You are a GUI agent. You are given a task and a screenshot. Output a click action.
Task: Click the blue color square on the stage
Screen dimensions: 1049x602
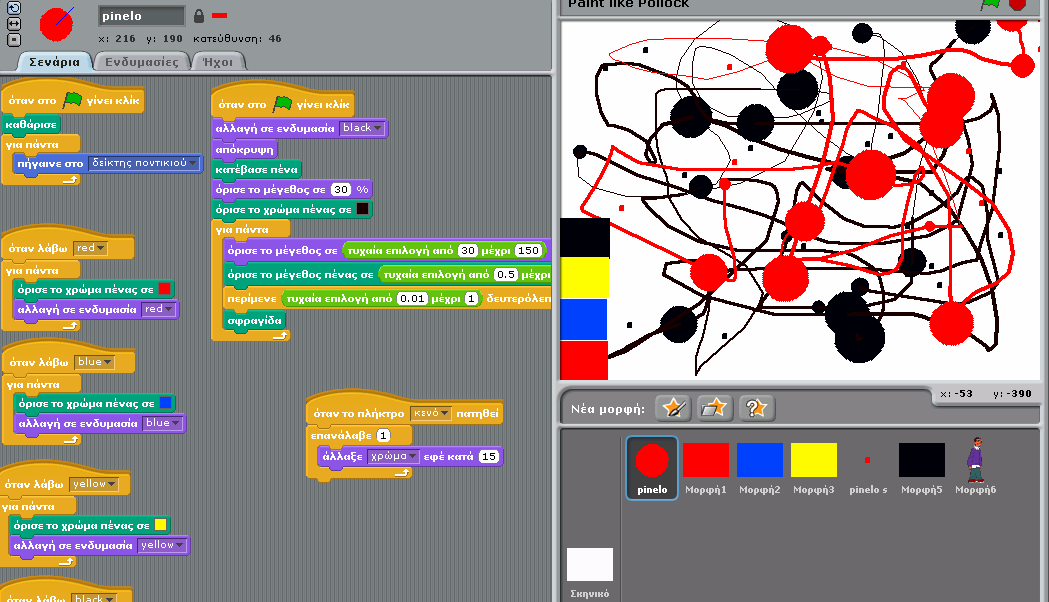(583, 319)
